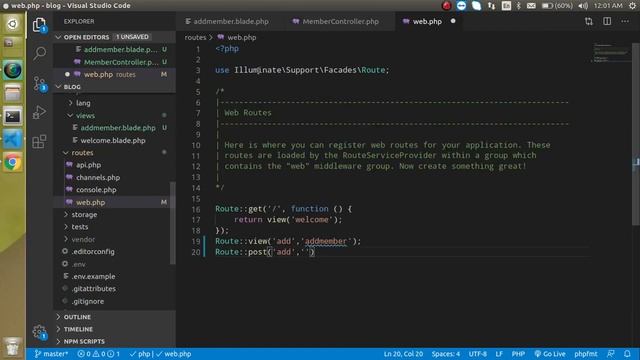640x360 pixels.
Task: Click the explorer file tree scrollbar
Action: point(173,223)
